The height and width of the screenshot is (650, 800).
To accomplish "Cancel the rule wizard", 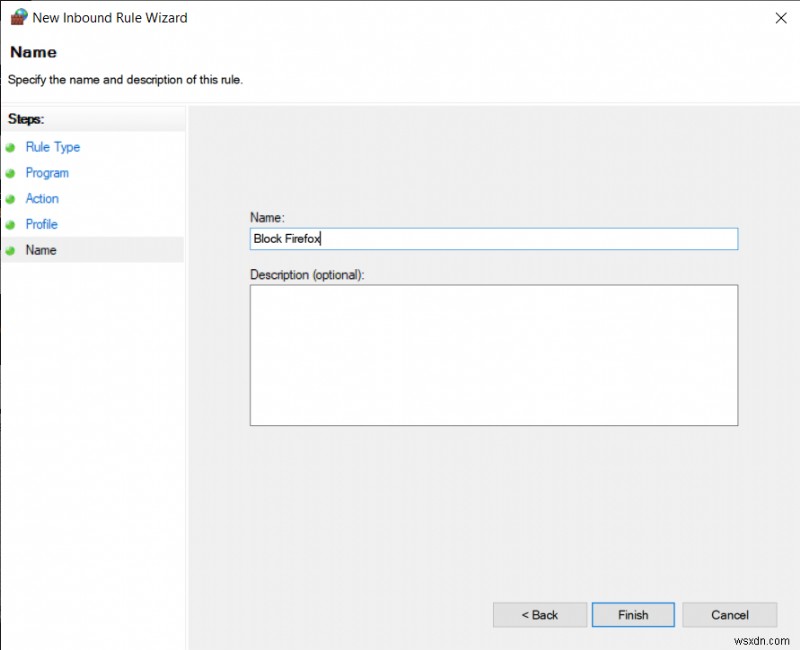I will point(730,615).
